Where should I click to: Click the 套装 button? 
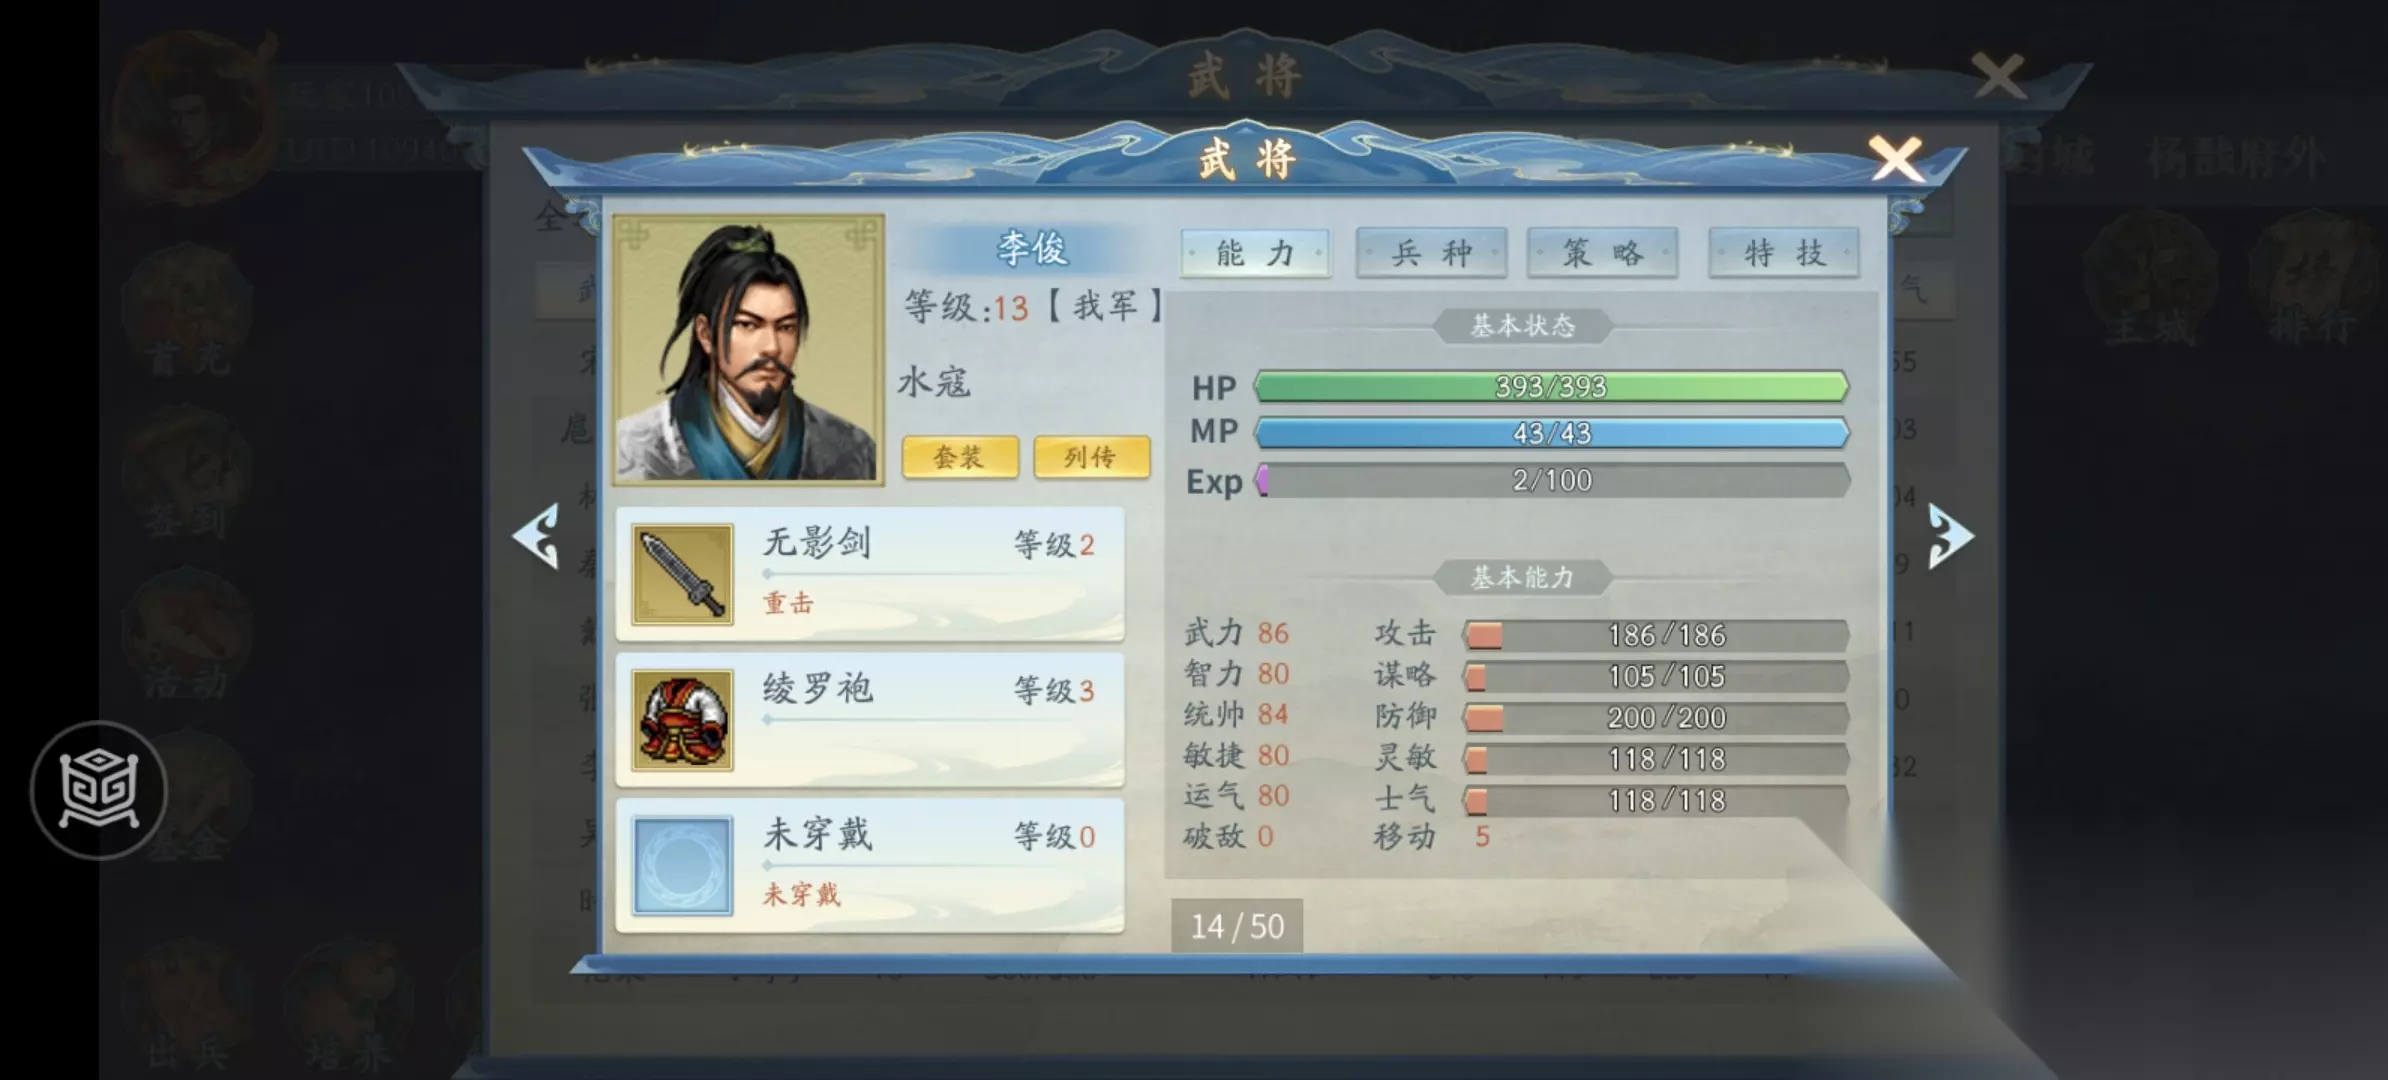(x=960, y=457)
